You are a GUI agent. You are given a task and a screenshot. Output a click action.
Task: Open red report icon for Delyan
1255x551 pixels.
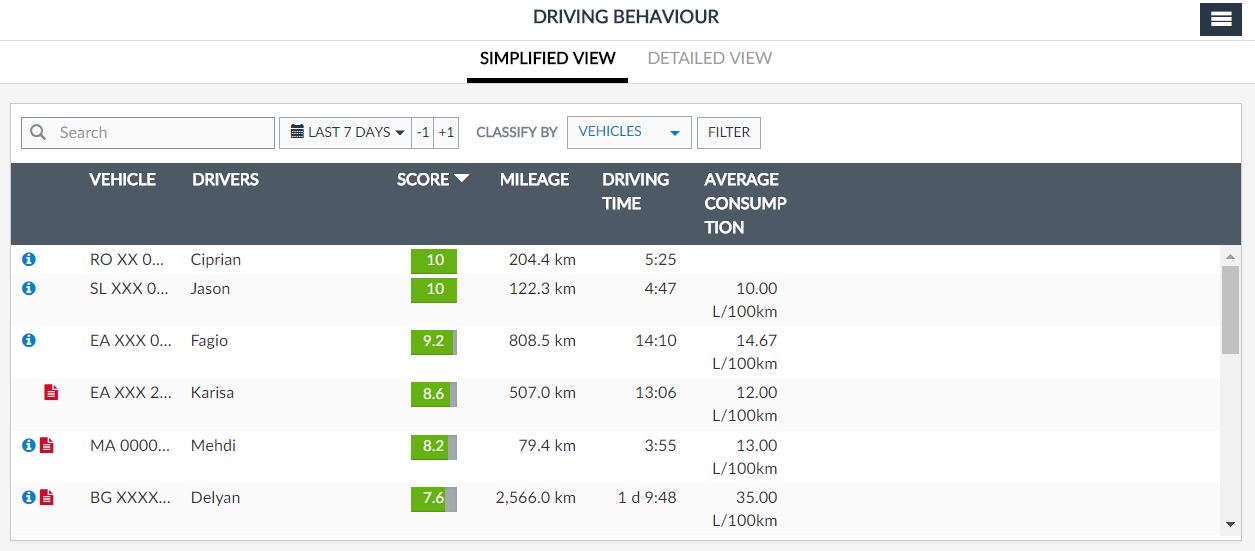point(47,498)
